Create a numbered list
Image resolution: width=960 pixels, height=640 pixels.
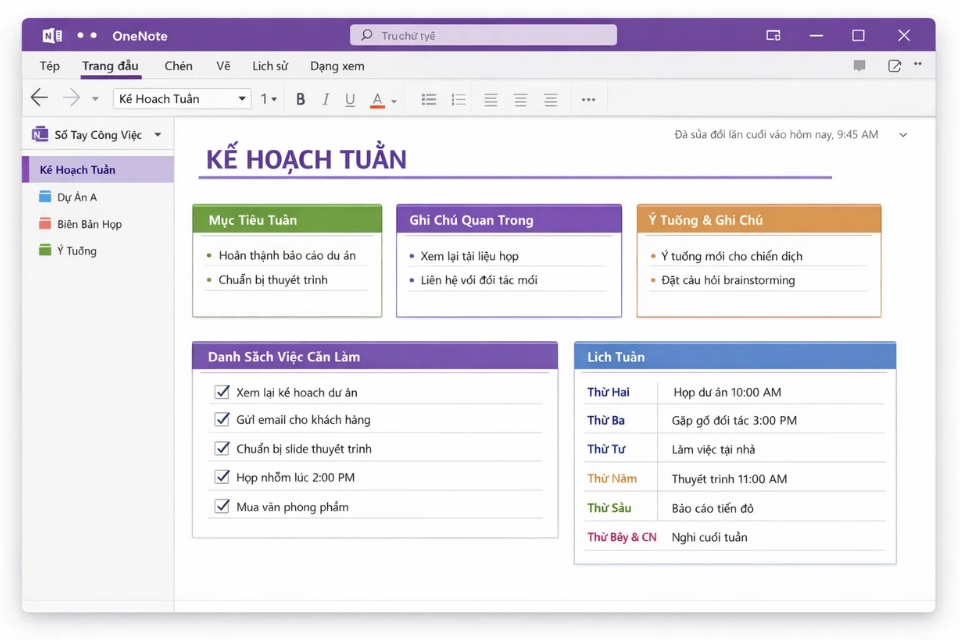pos(458,98)
